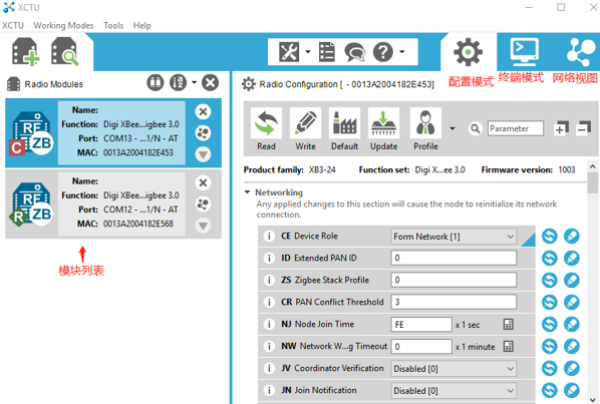Write ZS Zigbee Stack Profile value

pyautogui.click(x=572, y=280)
